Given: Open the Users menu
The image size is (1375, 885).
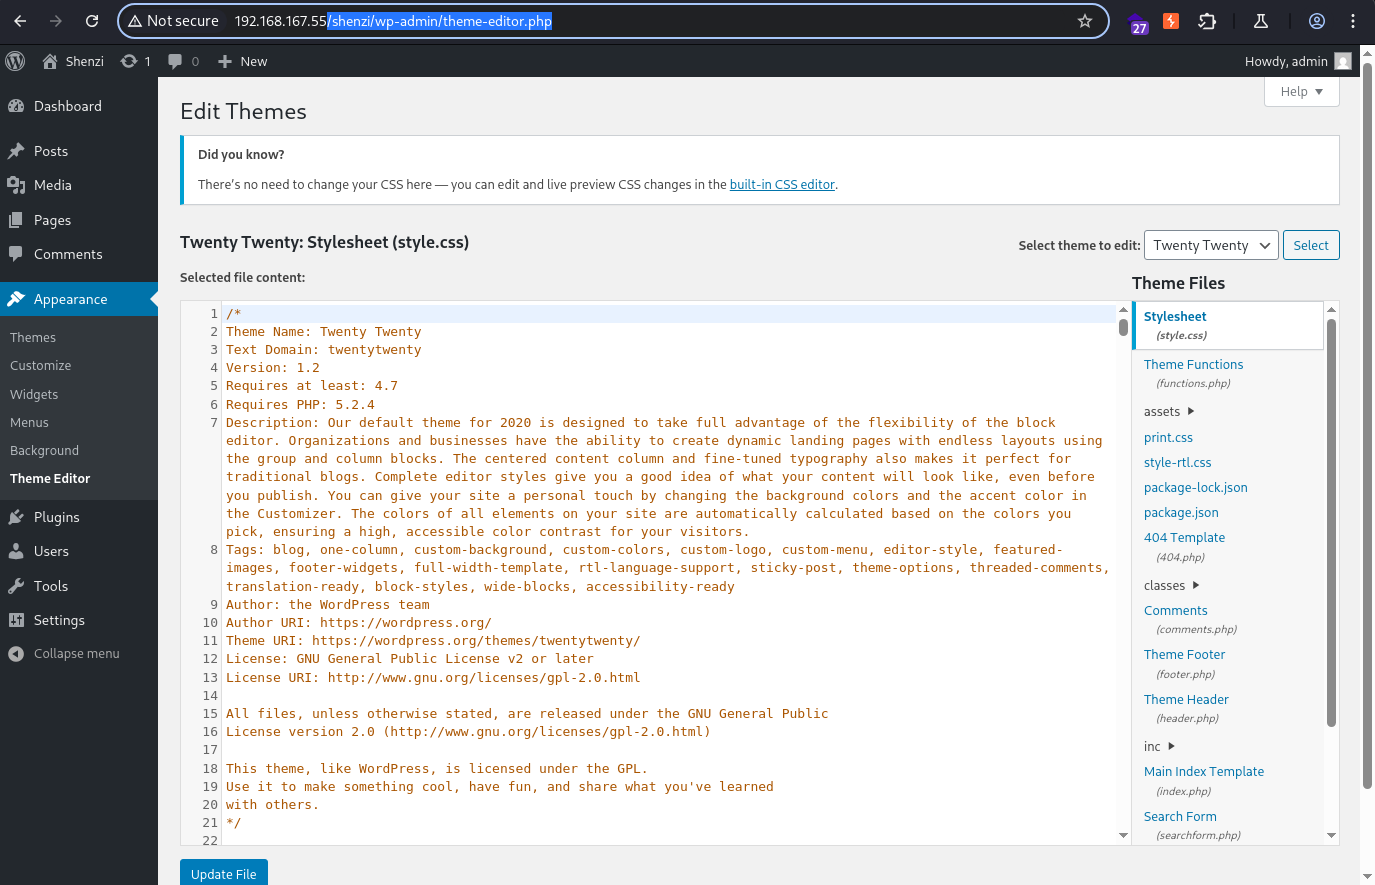Looking at the screenshot, I should pos(79,551).
